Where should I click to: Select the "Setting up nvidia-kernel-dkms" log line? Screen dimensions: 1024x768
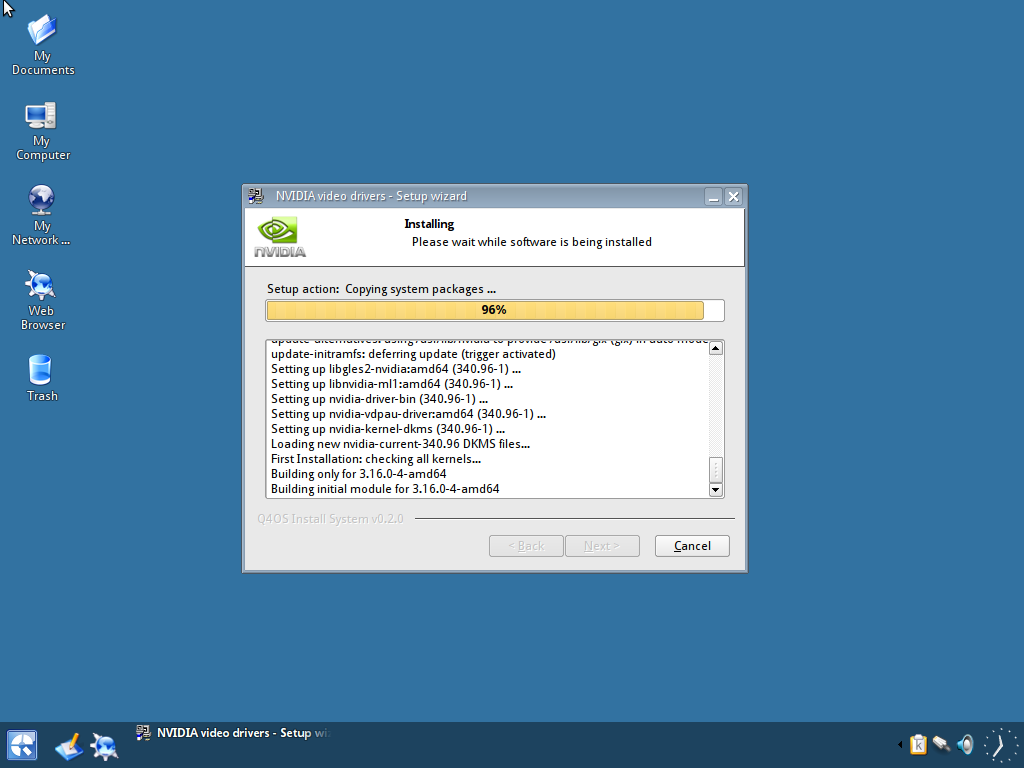click(x=388, y=429)
